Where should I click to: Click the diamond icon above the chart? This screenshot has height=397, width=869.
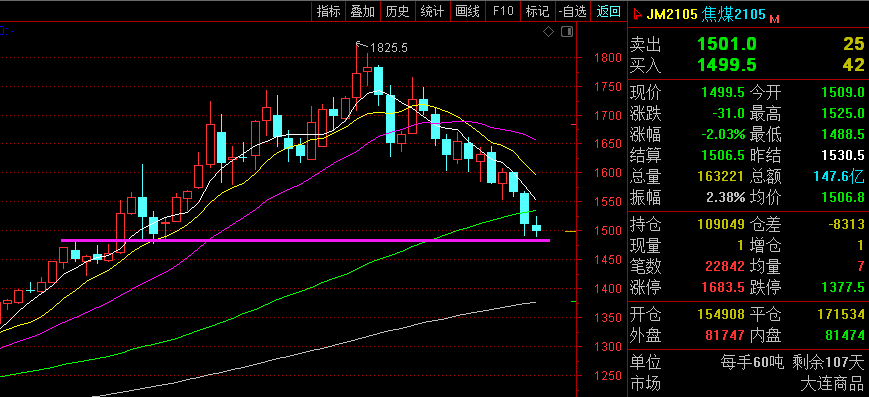548,32
